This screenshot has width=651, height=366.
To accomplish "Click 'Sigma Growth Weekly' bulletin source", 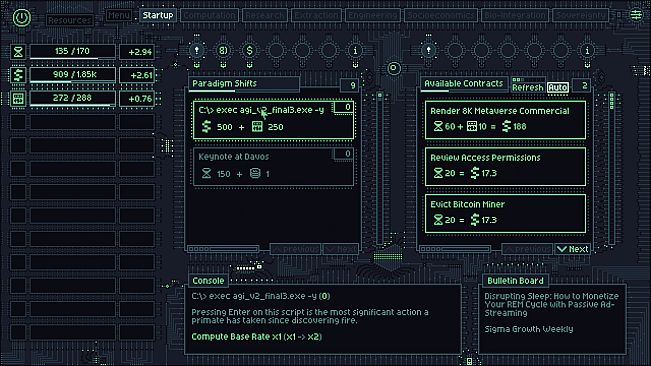I will tap(529, 329).
